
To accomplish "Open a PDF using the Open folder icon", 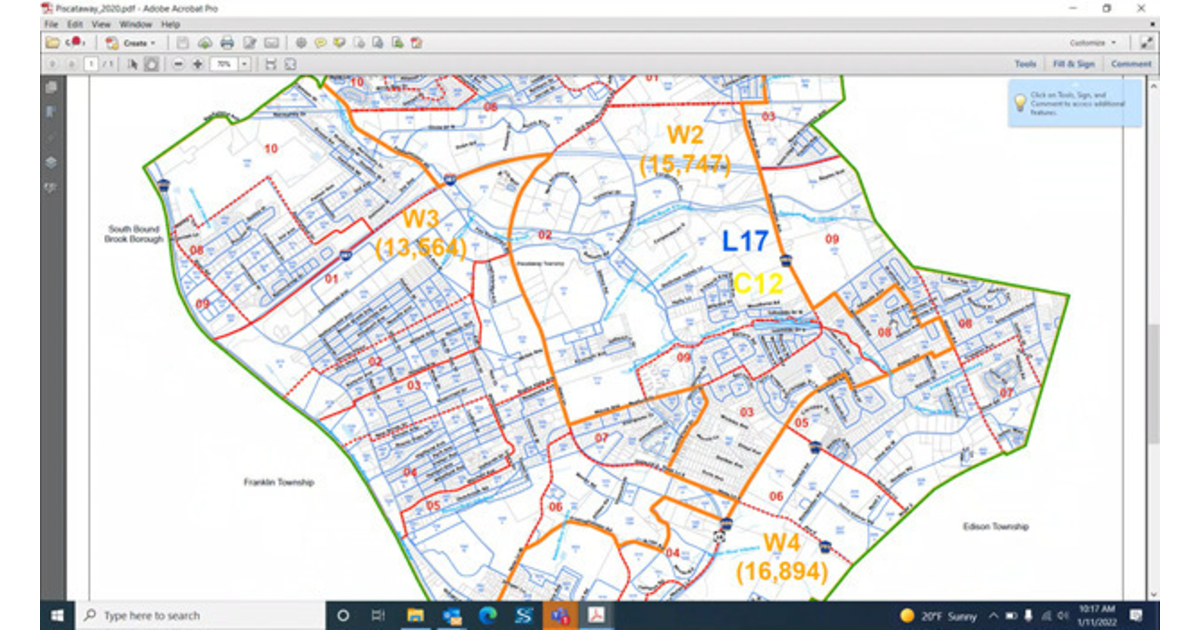I will (x=52, y=43).
